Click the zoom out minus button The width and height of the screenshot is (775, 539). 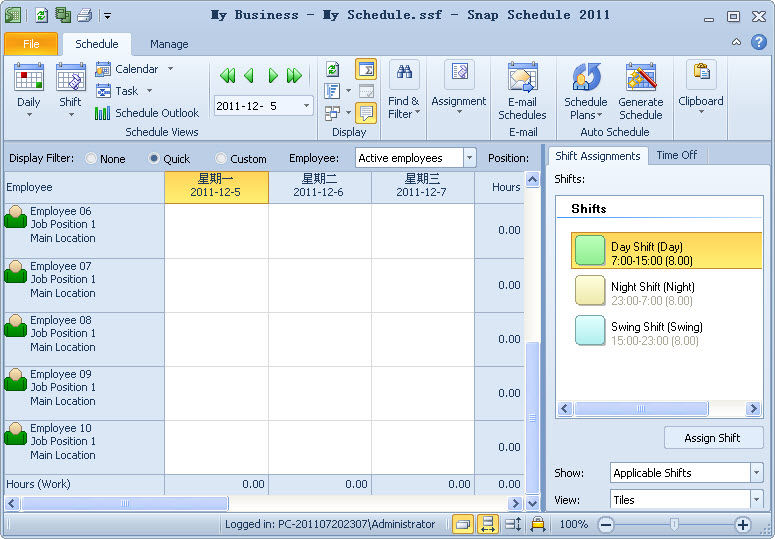606,524
